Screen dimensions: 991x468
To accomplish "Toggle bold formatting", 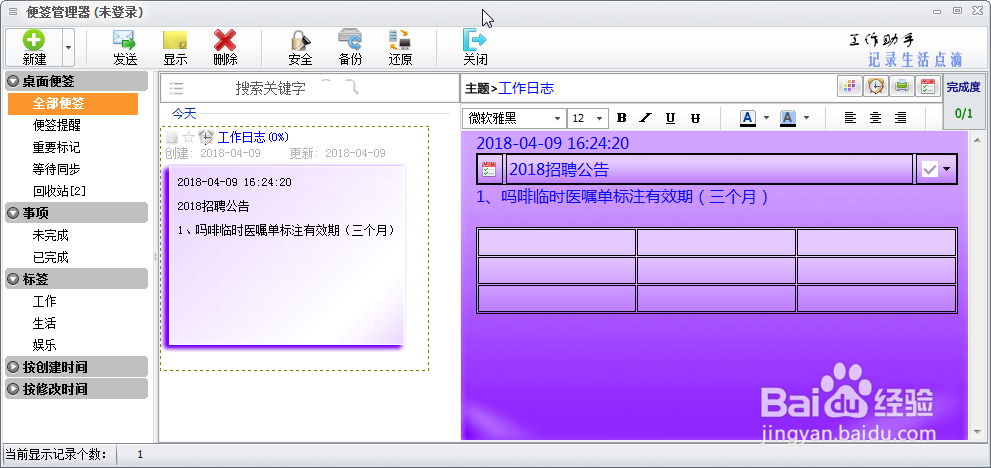I will coord(621,118).
